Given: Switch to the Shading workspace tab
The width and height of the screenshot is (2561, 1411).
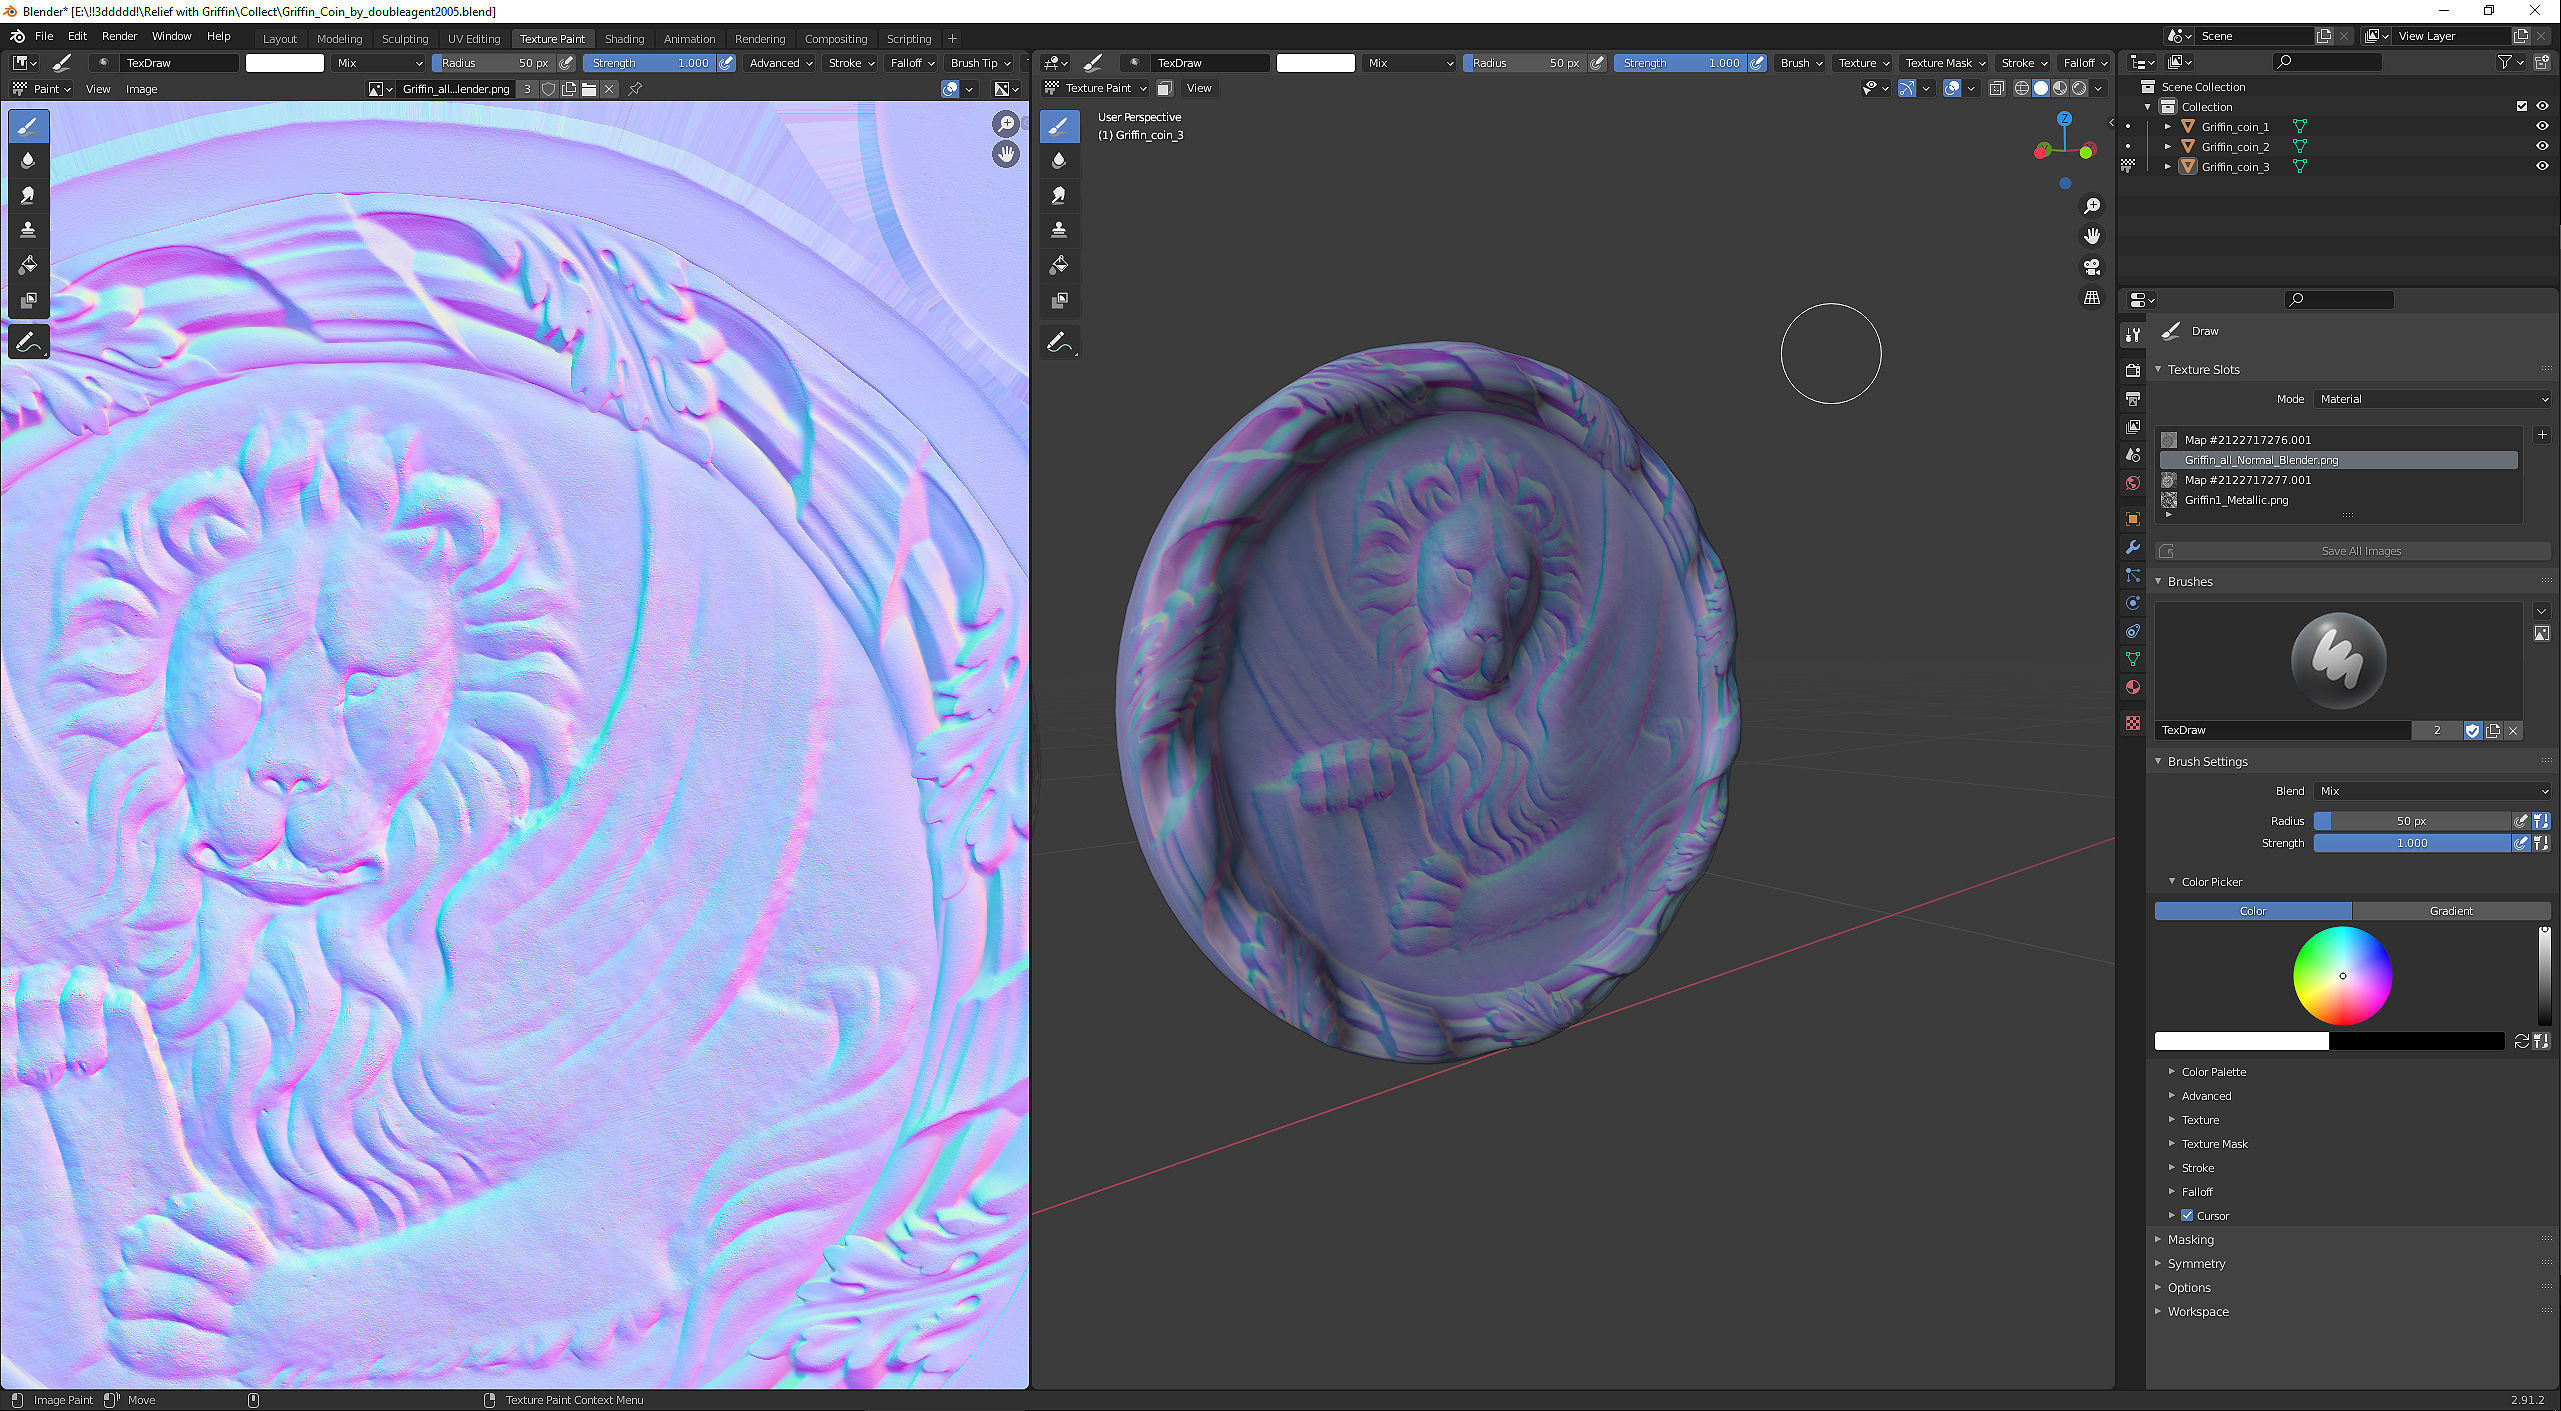Looking at the screenshot, I should [x=625, y=39].
